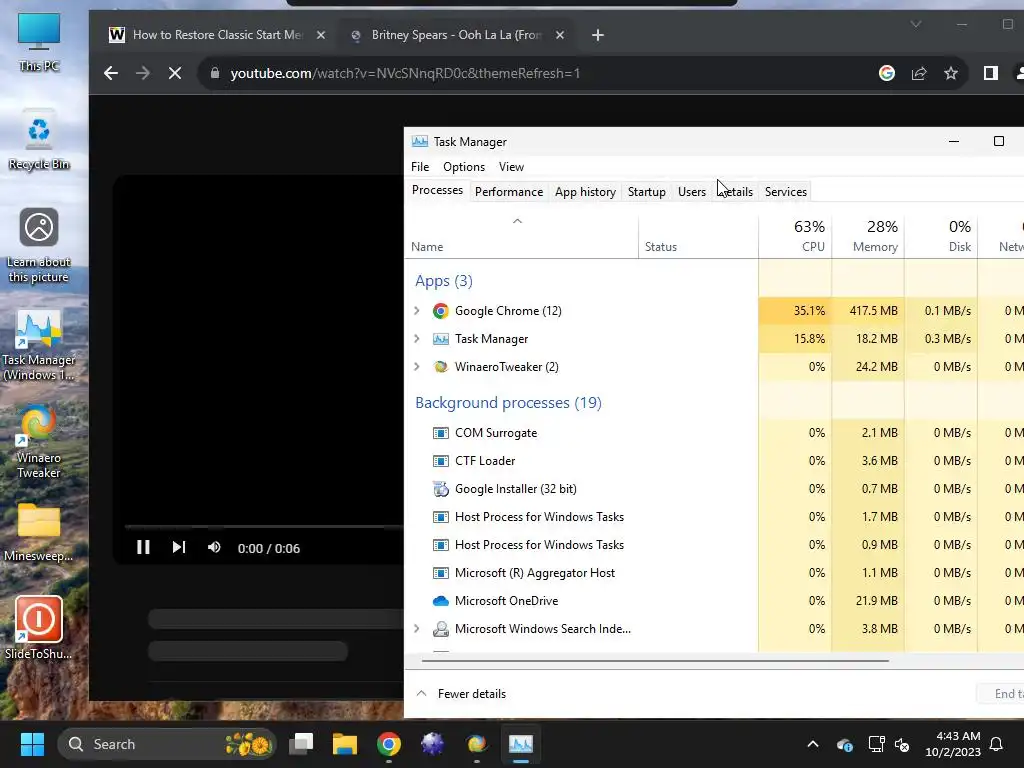The width and height of the screenshot is (1024, 768).
Task: Select COM Surrogate process
Action: coord(496,433)
